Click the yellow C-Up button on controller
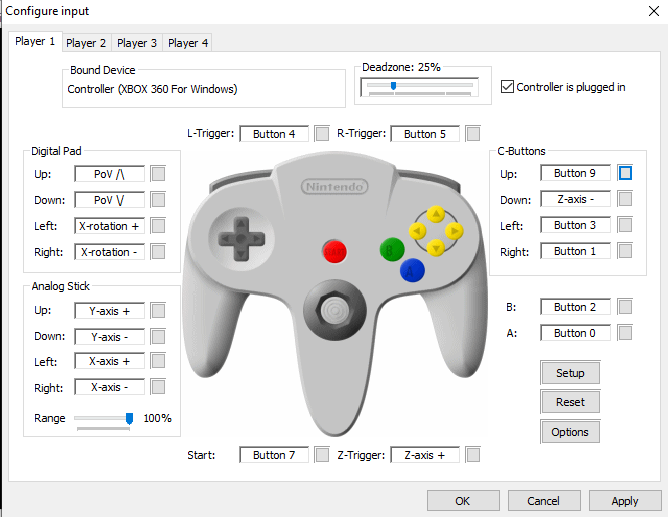This screenshot has width=668, height=517. [x=436, y=214]
